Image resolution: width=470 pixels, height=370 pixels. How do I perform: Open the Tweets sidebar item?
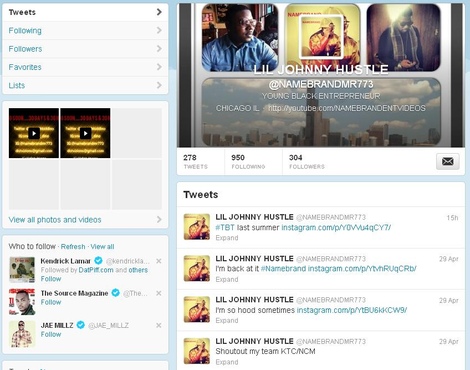coord(85,12)
